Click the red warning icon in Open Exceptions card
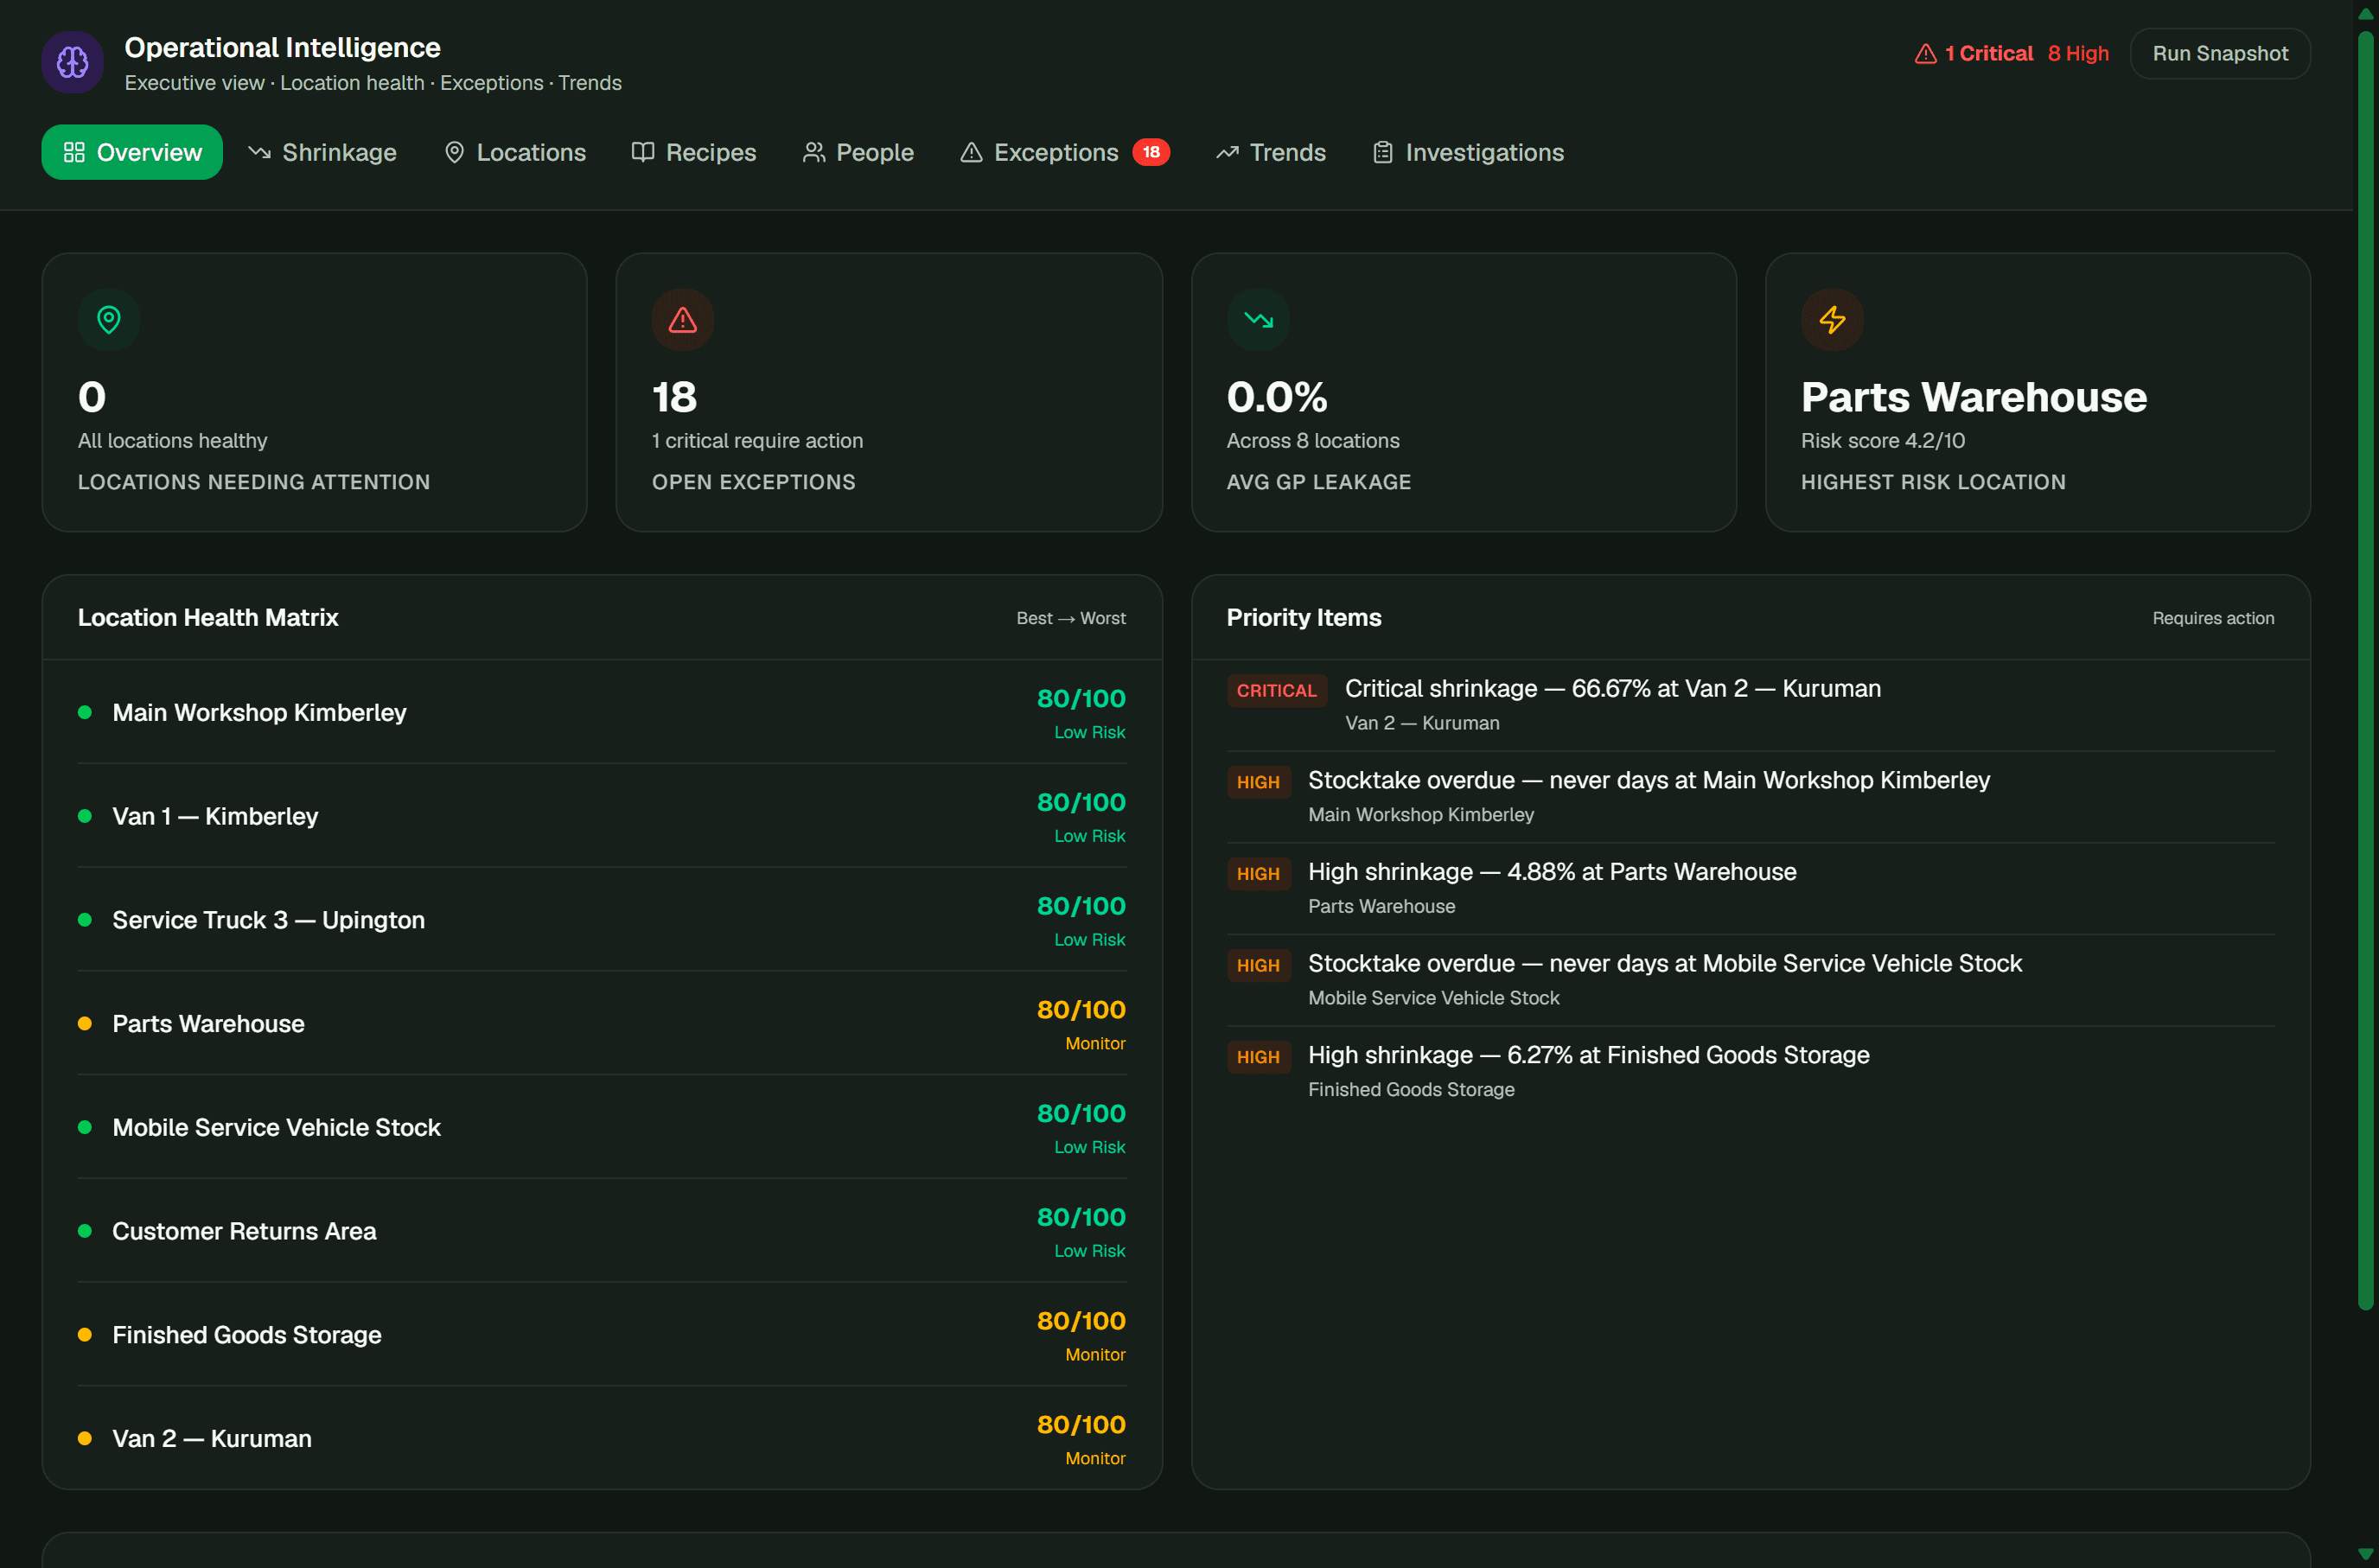Screen dimensions: 2379x1568 [x=683, y=320]
